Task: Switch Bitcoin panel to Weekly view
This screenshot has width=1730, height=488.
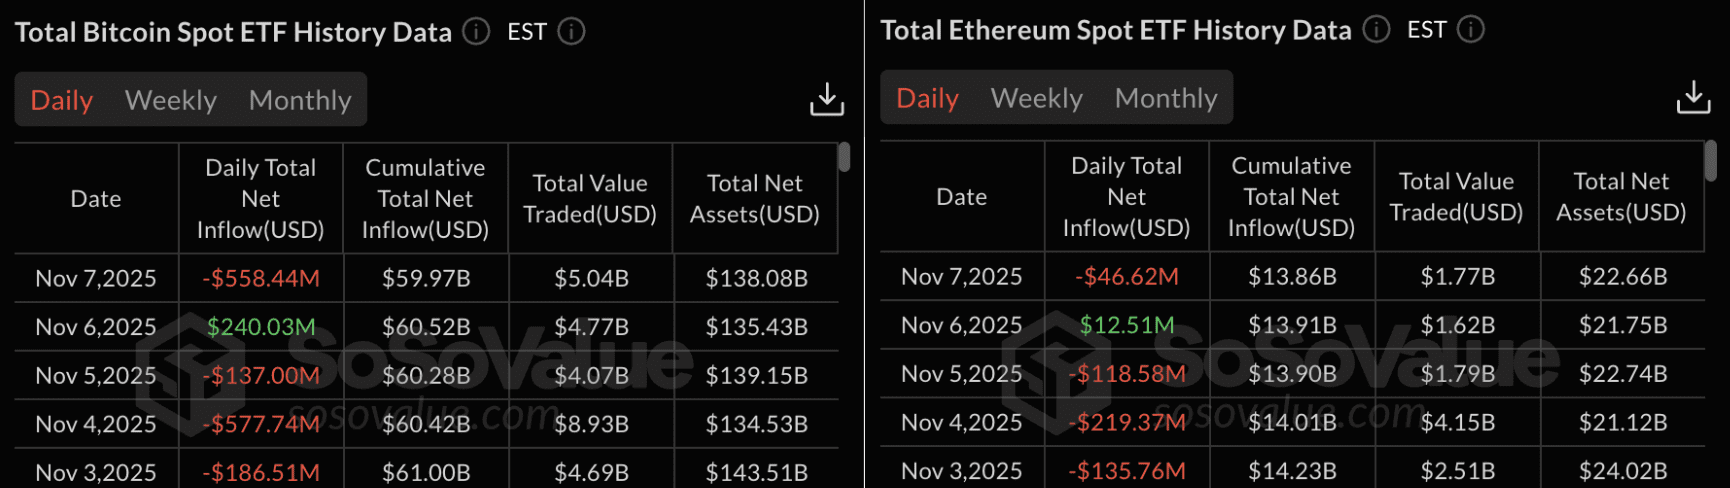Action: [x=171, y=100]
